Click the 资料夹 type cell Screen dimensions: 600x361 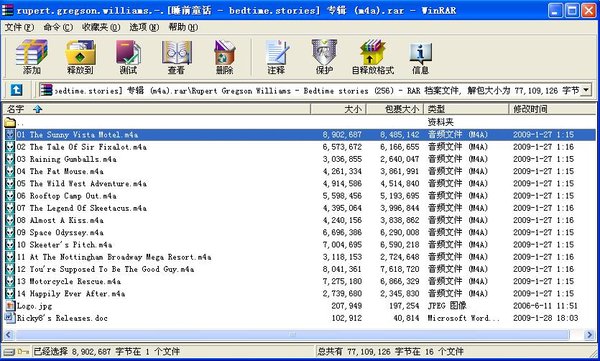pos(440,123)
